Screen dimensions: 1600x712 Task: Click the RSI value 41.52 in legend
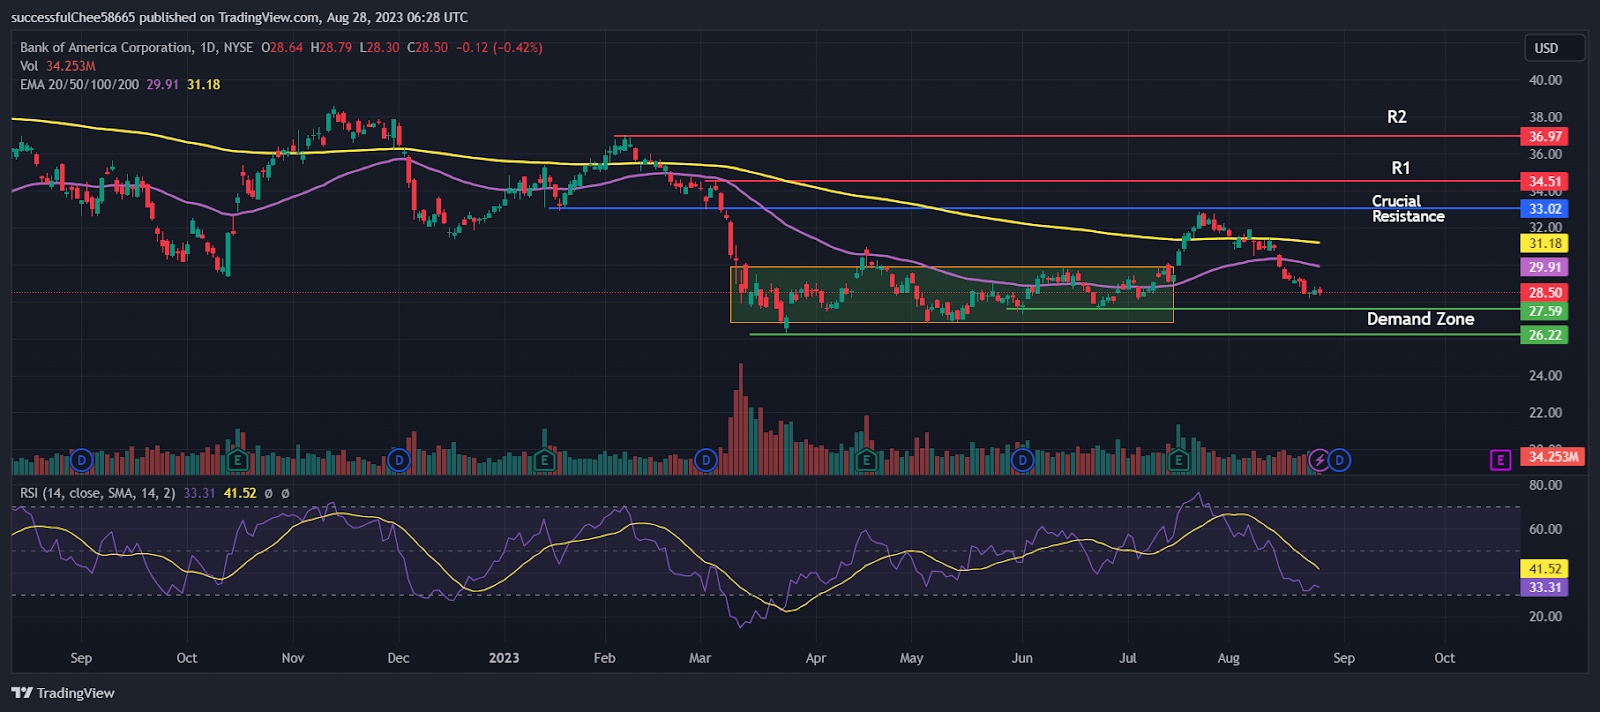click(240, 493)
